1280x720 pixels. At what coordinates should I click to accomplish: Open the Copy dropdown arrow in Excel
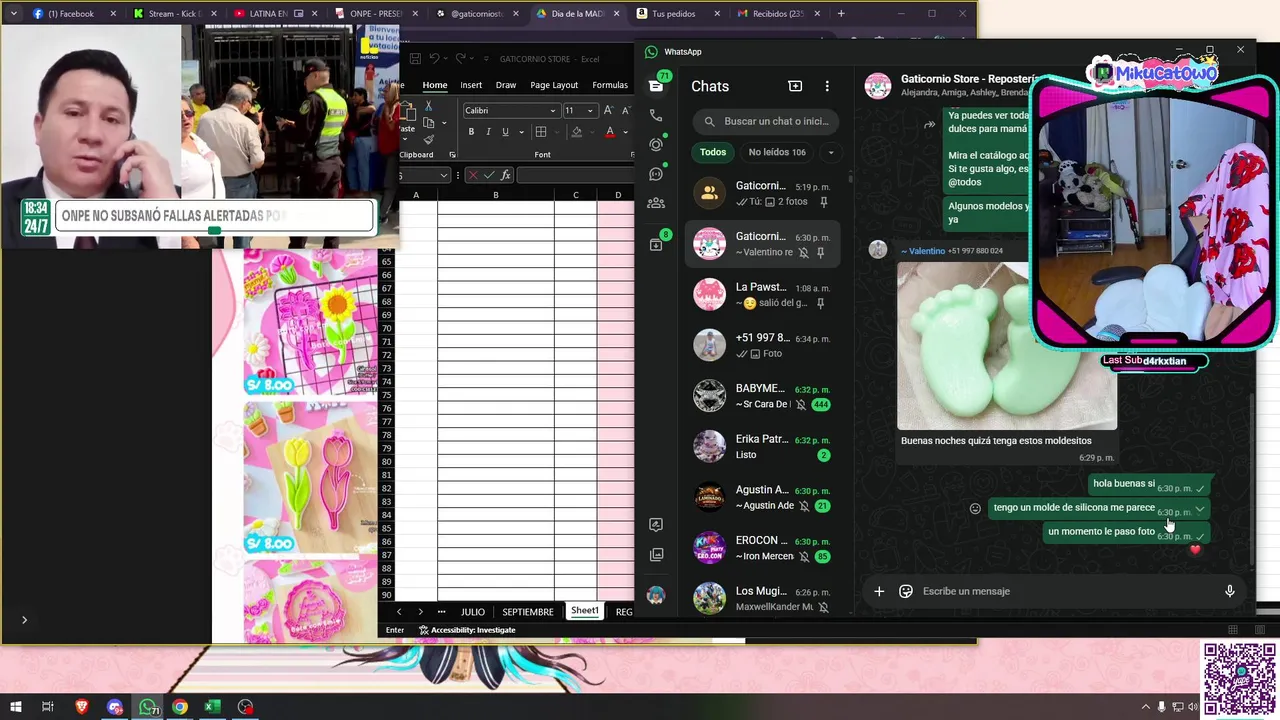click(443, 123)
